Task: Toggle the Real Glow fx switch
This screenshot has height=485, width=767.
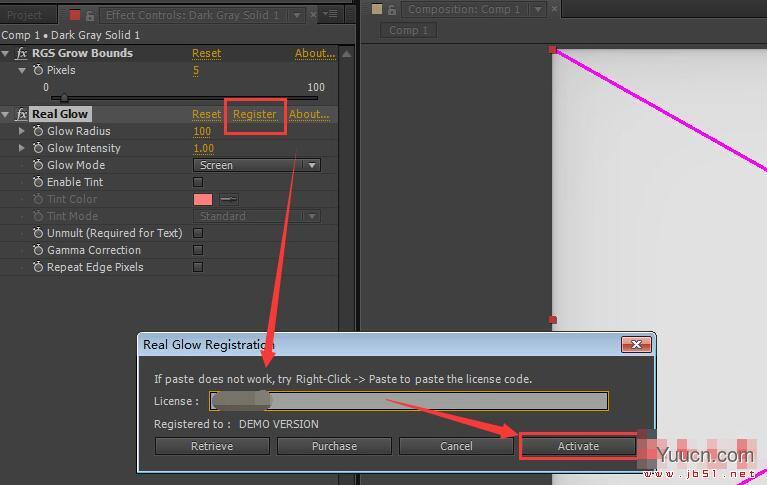Action: pos(21,114)
